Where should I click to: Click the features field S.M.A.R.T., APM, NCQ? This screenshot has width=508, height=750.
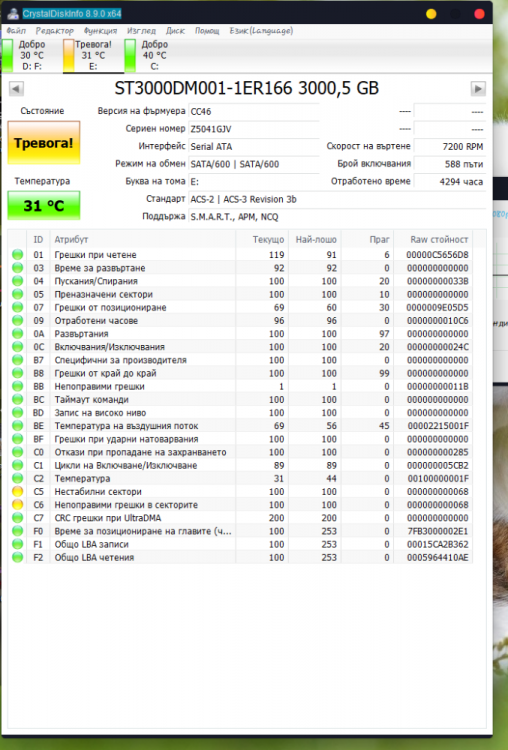[x=337, y=217]
